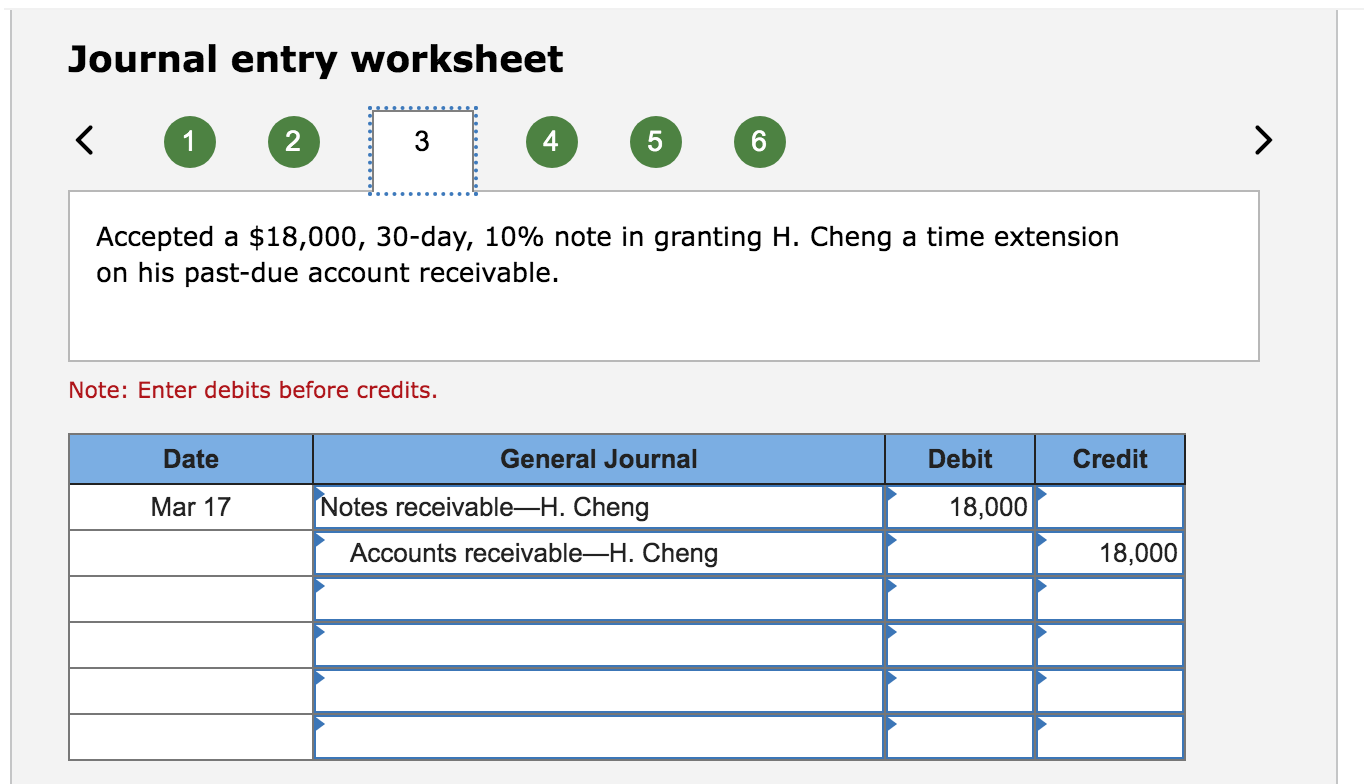Select the fifth row General Journal account field
The width and height of the screenshot is (1364, 784).
click(599, 691)
